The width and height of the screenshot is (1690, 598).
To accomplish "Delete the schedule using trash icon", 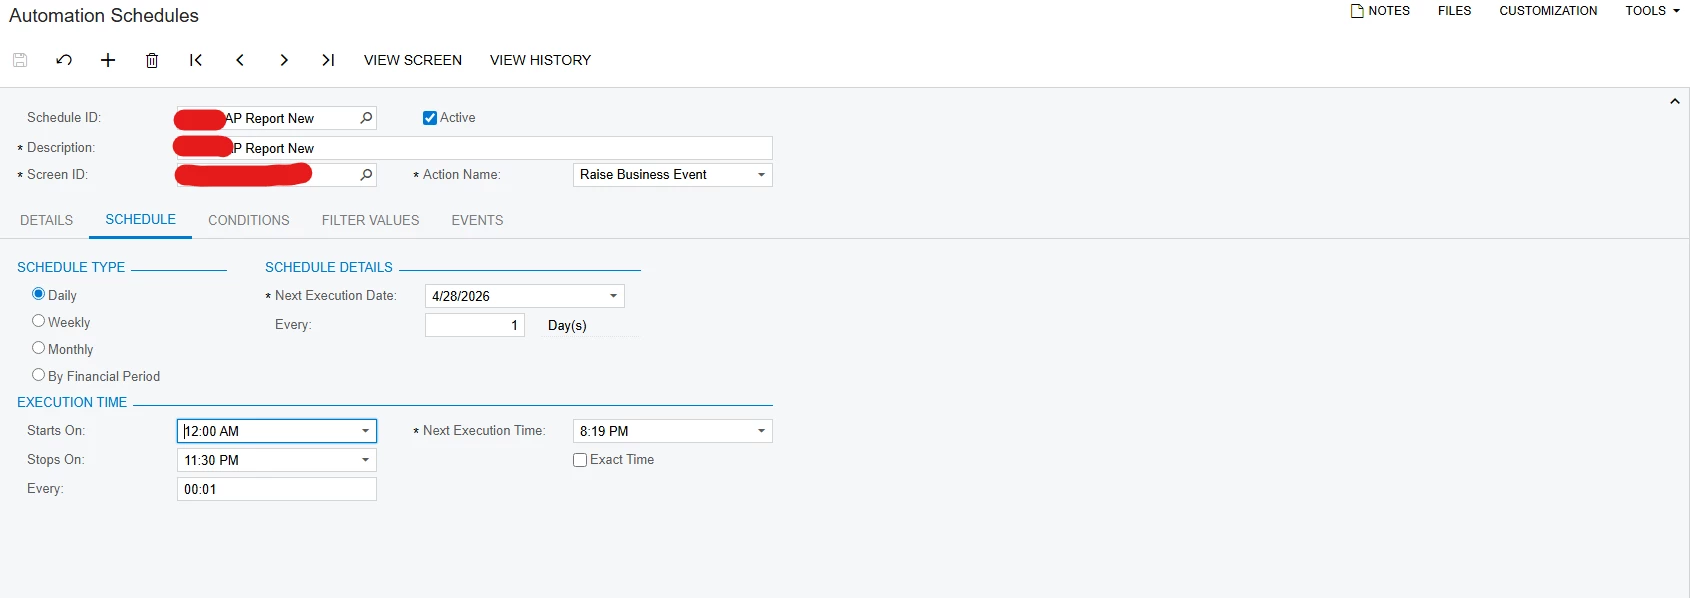I will (152, 60).
